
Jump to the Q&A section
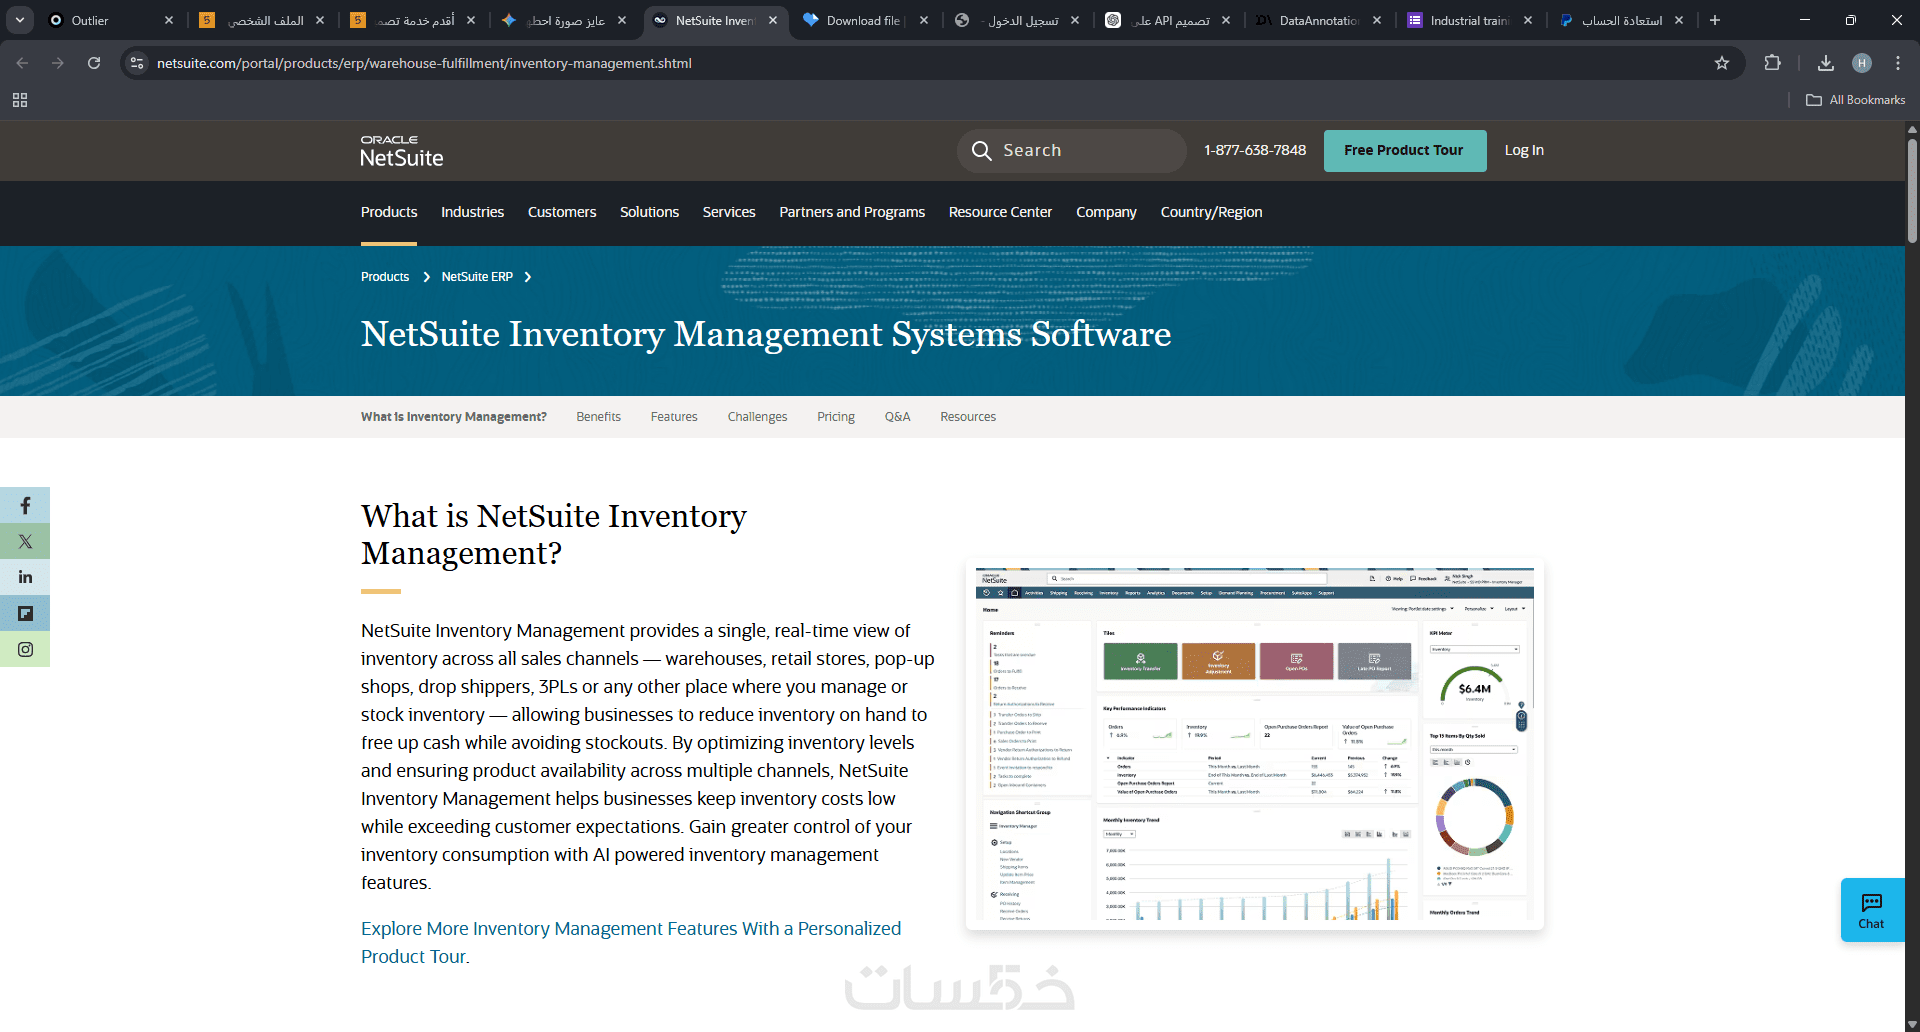tap(897, 417)
